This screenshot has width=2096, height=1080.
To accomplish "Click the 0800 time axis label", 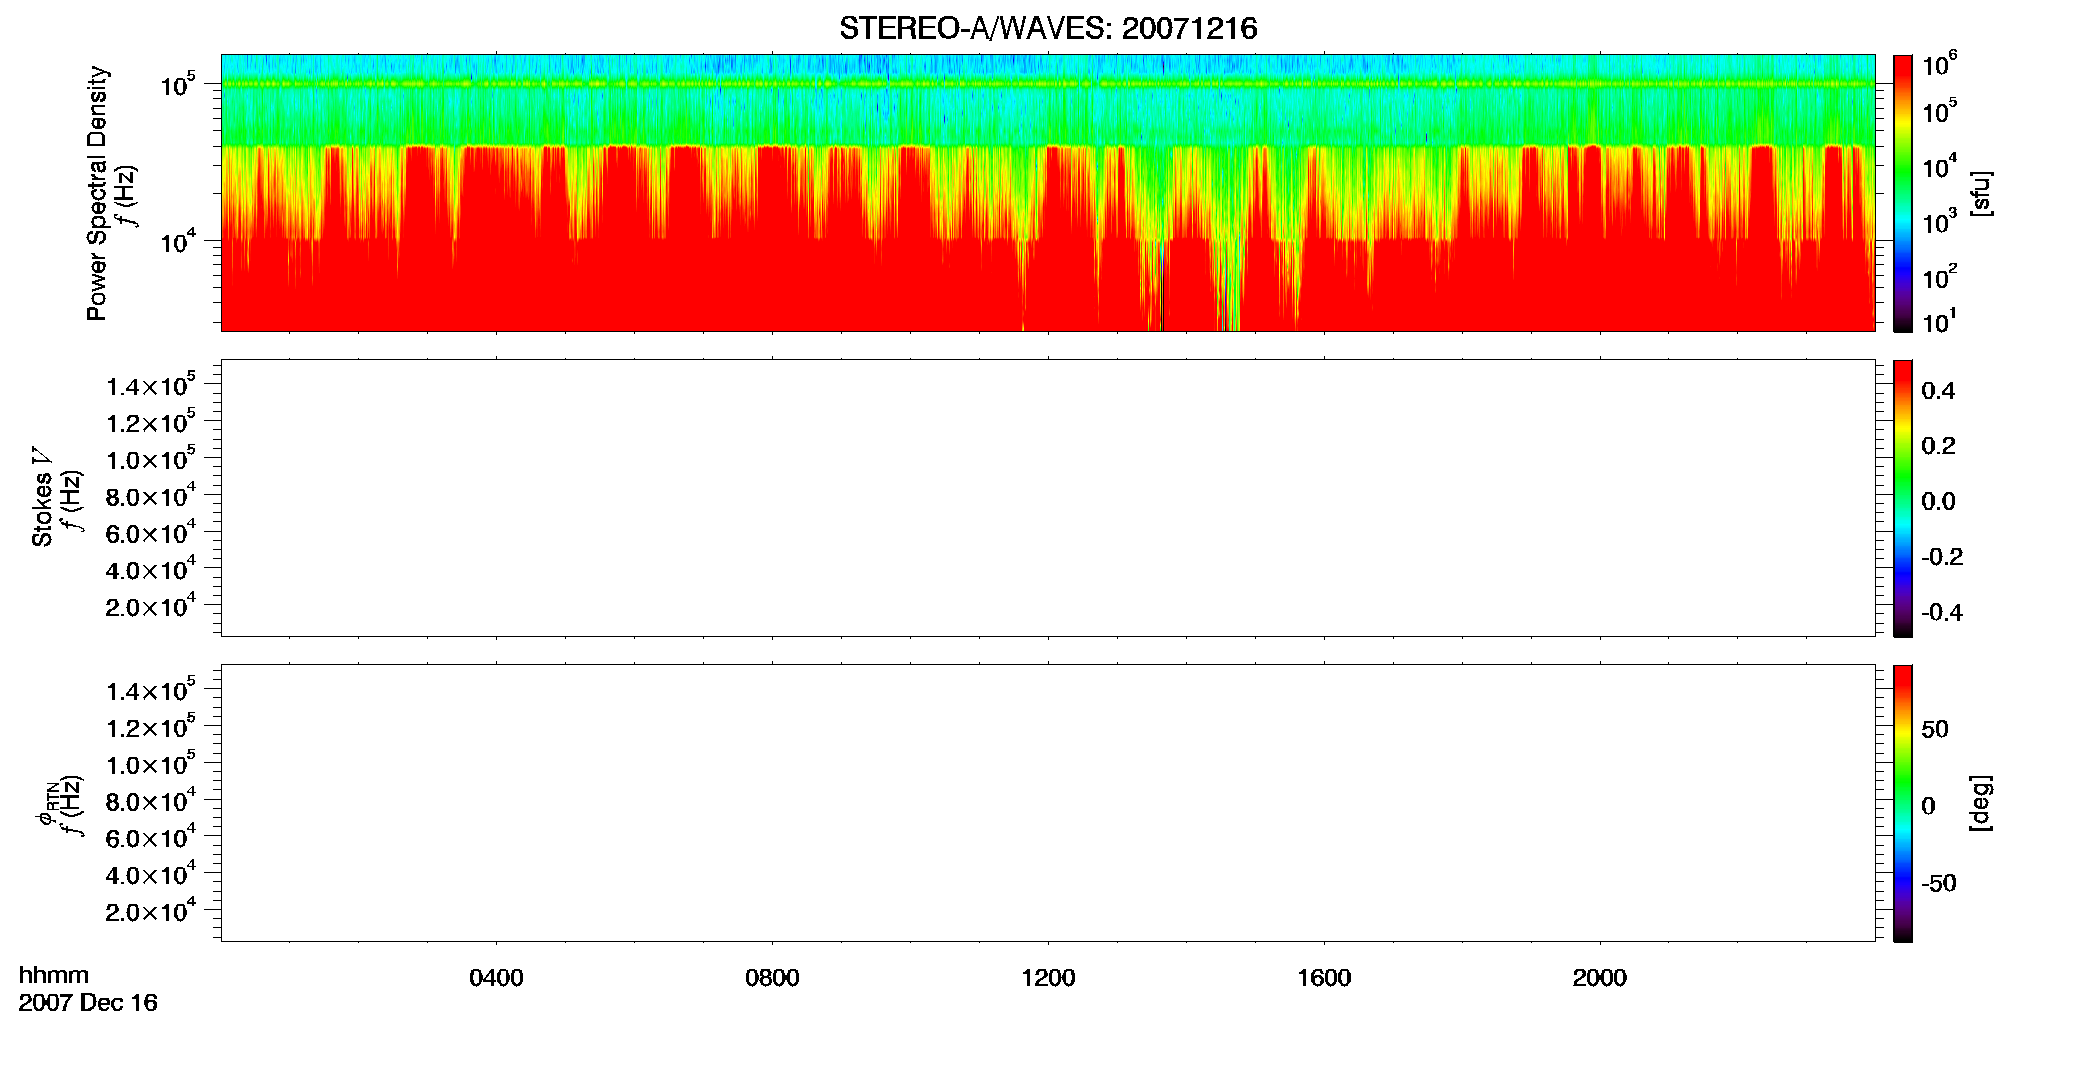I will tap(772, 978).
